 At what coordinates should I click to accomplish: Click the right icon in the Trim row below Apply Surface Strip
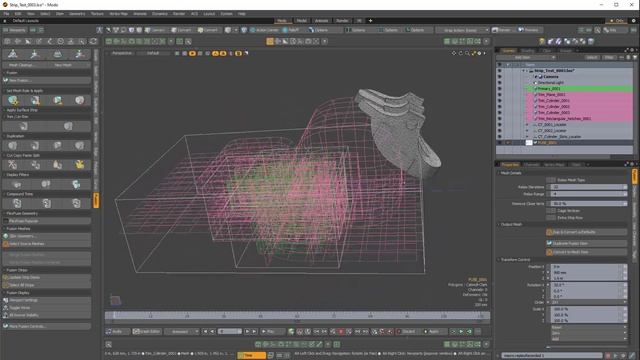tap(68, 126)
